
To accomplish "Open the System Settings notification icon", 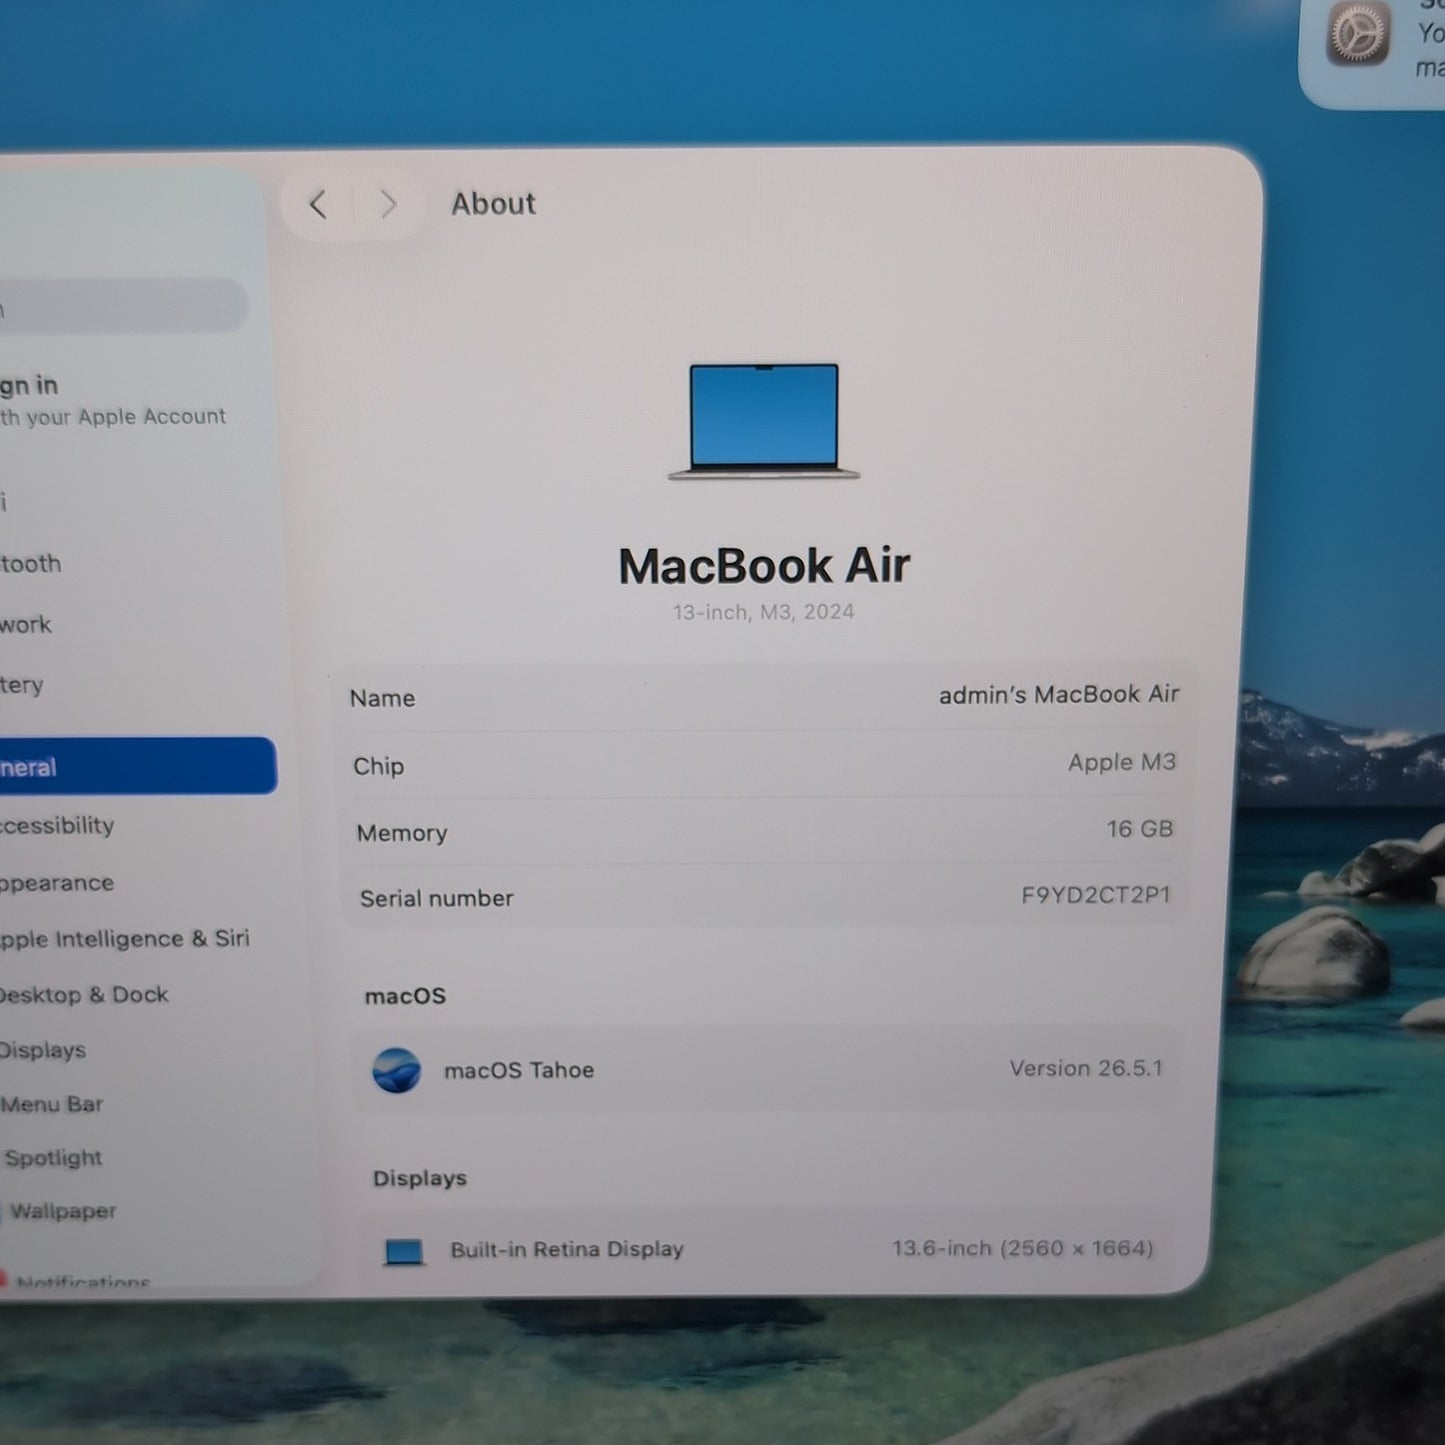I will point(1358,34).
